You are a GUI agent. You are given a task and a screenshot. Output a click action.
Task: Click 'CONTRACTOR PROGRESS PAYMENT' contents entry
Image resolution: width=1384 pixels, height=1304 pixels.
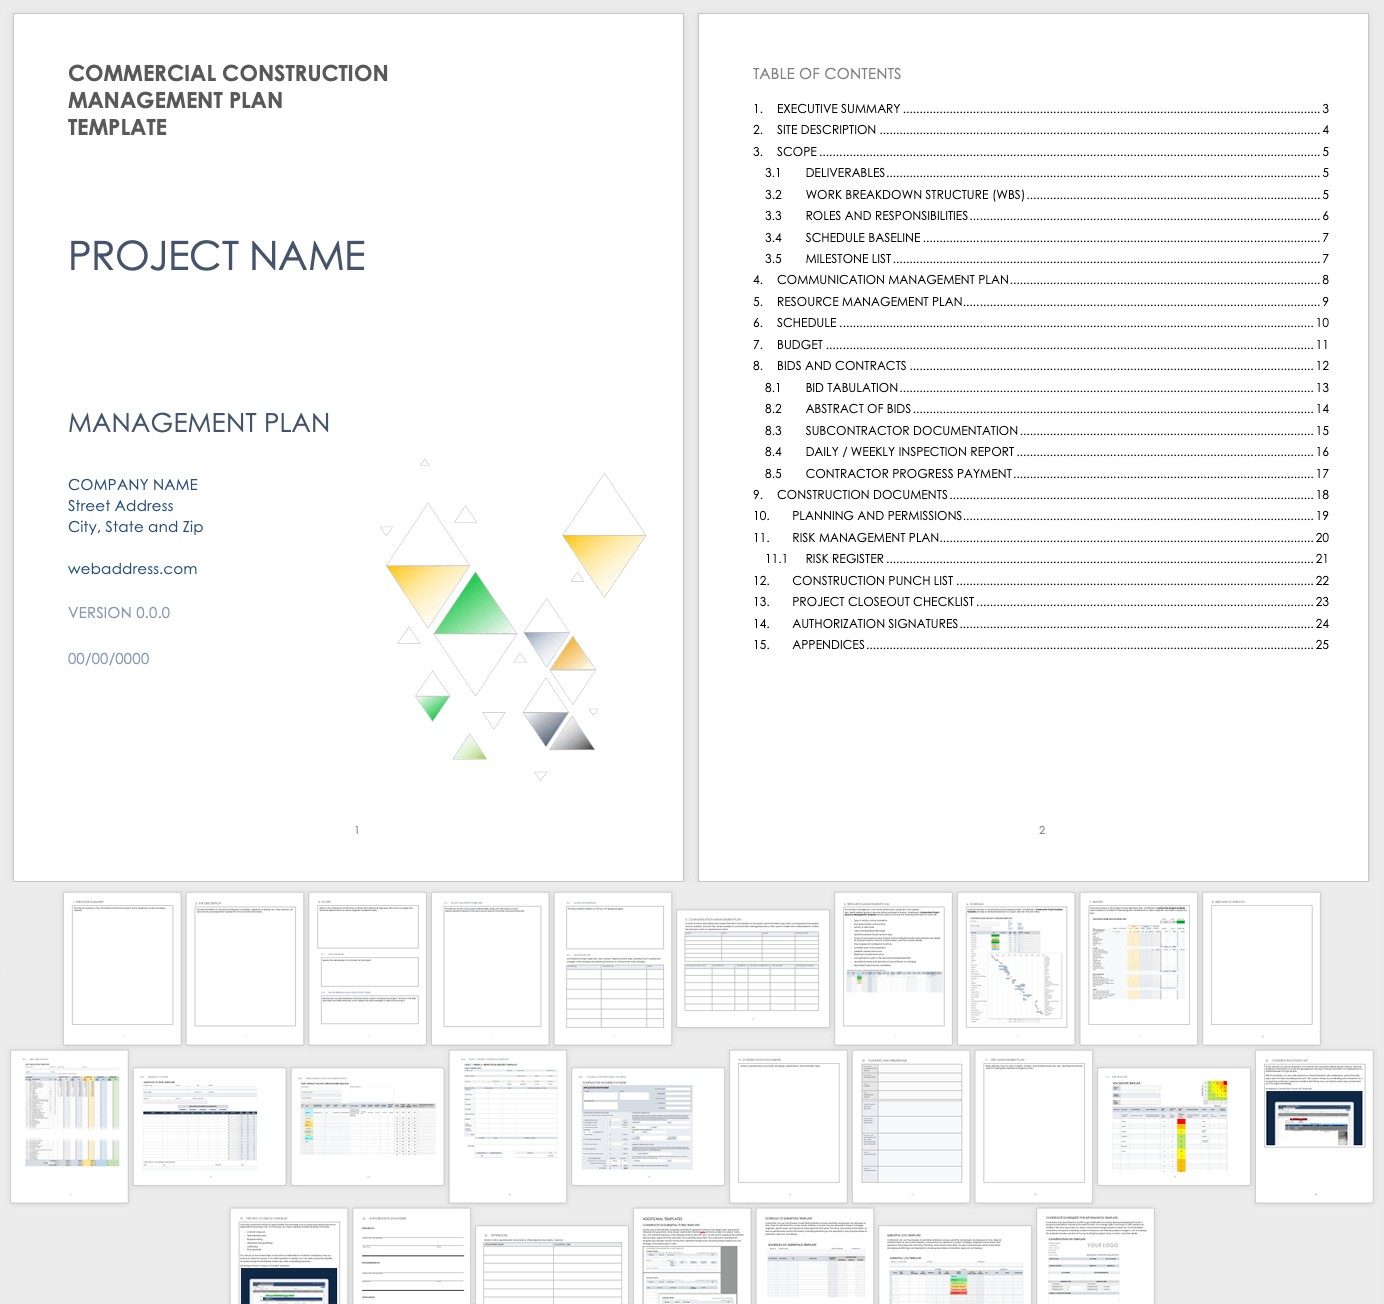coord(1047,474)
